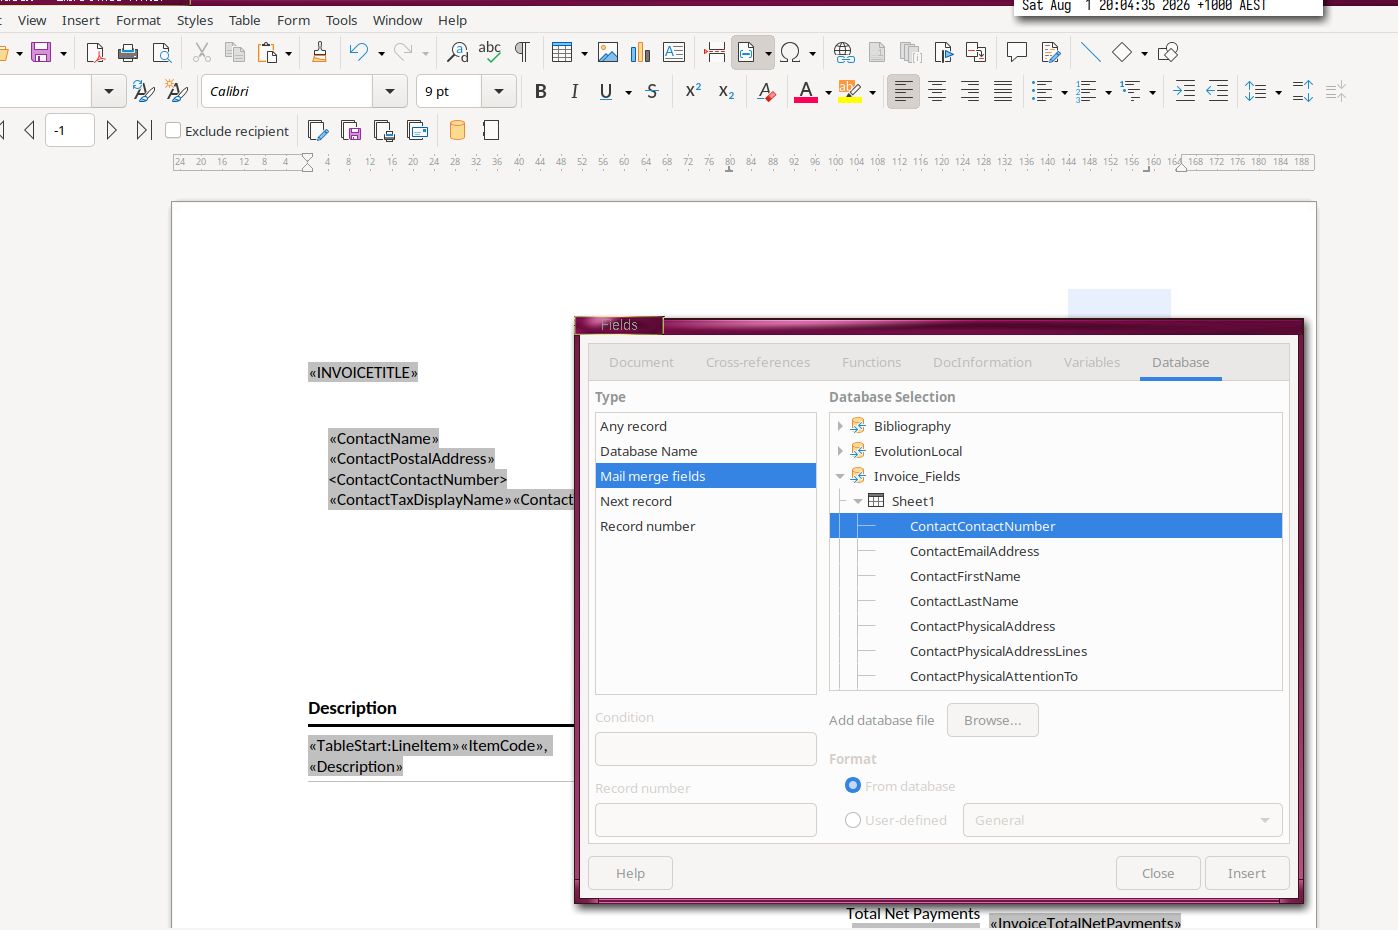Collapse Invoice_Fields database node
Screen dimensions: 1398x930
pos(840,476)
